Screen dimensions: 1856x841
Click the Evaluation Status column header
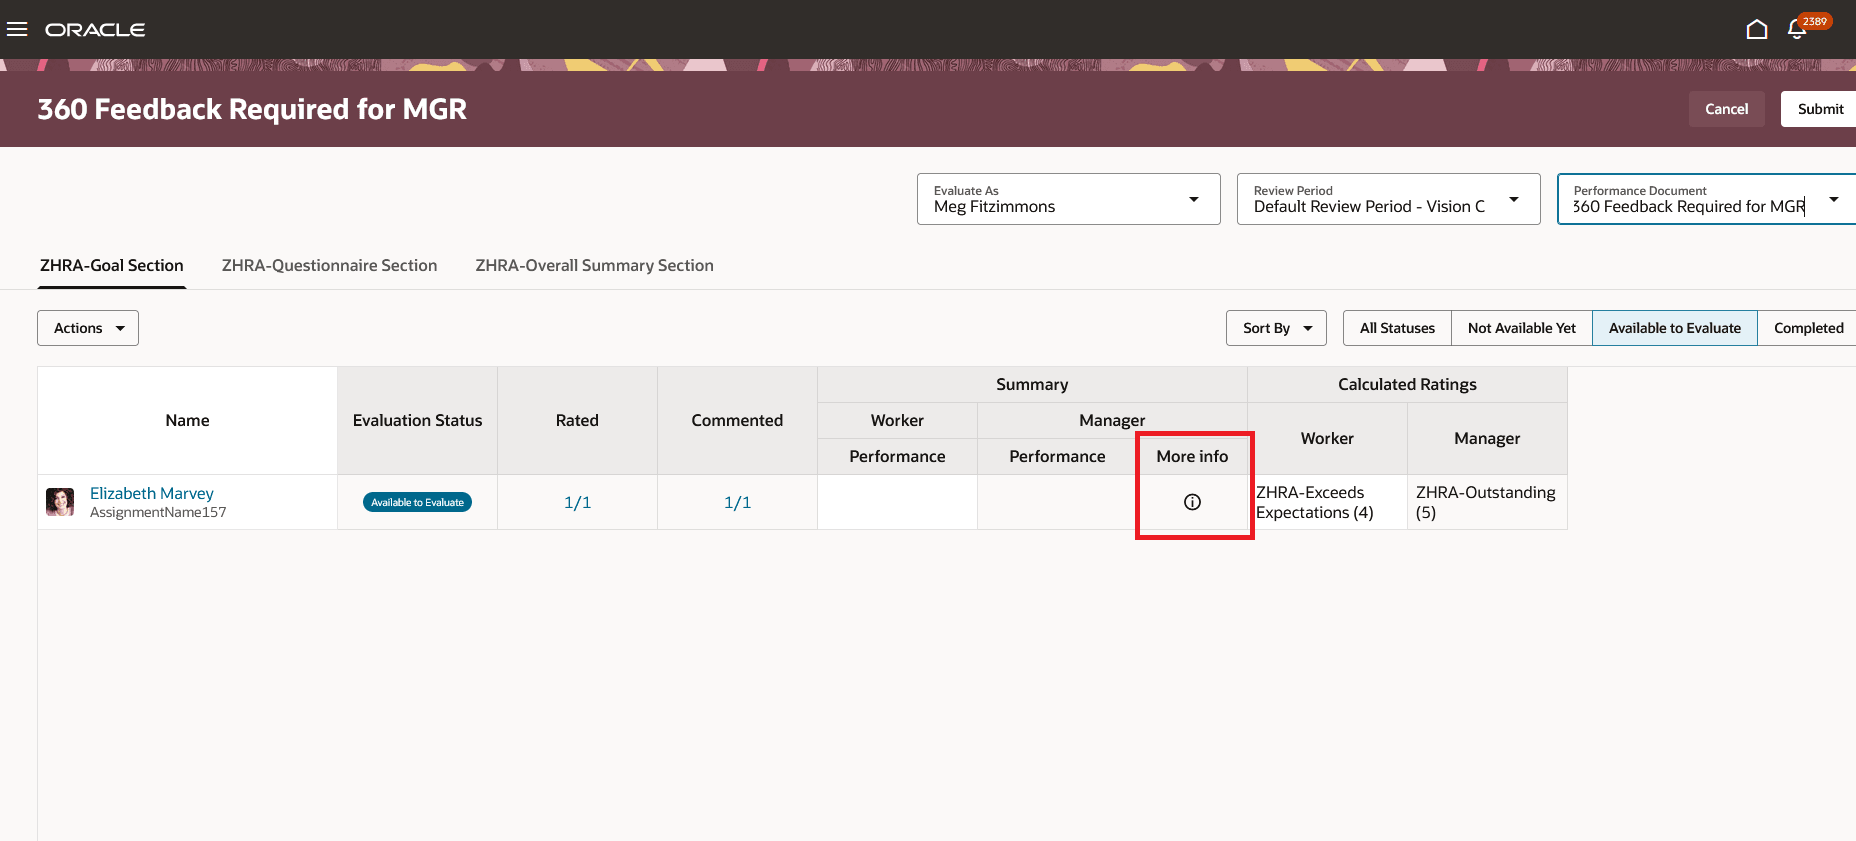pos(417,420)
